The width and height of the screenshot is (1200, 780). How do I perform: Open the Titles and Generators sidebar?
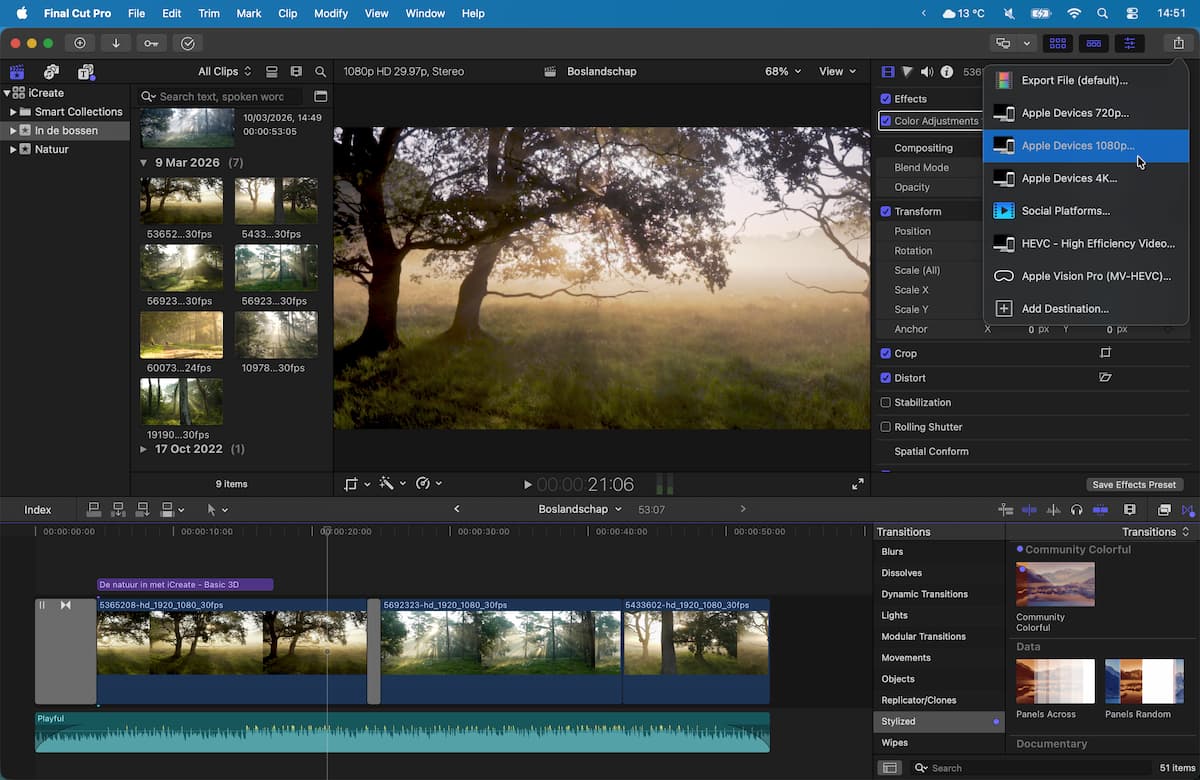pyautogui.click(x=85, y=72)
